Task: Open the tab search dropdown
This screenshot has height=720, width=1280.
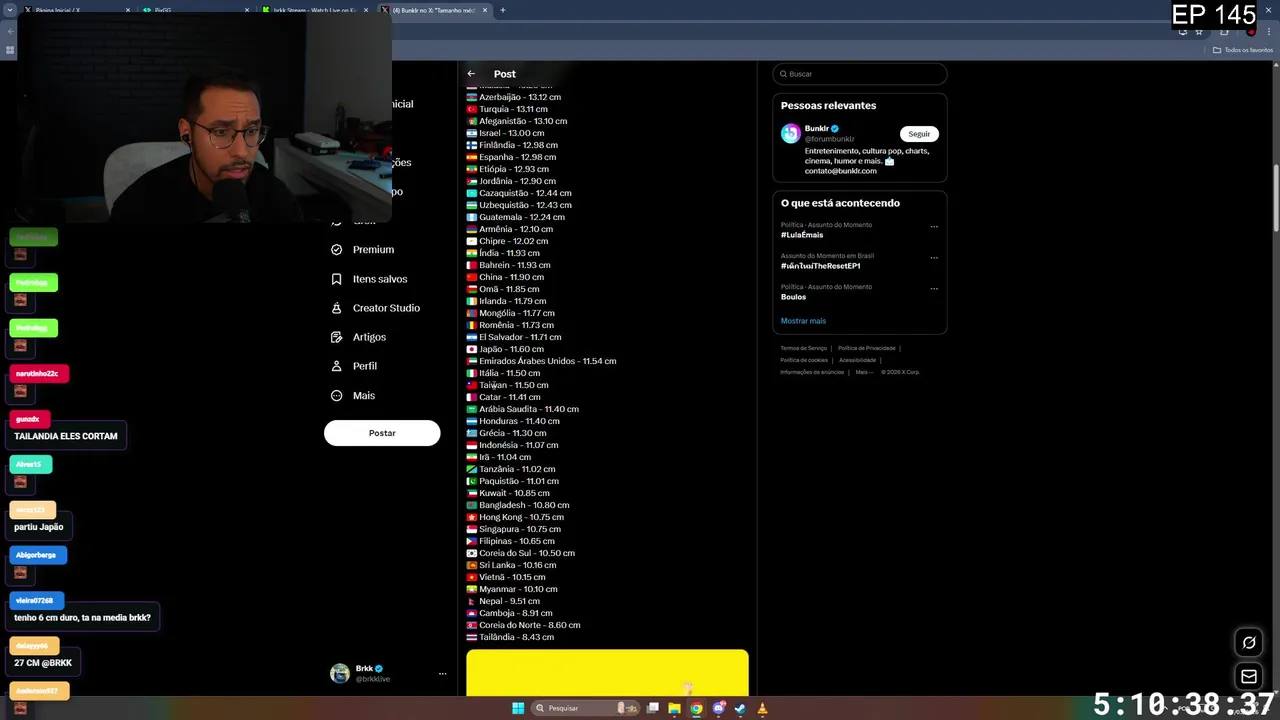Action: [10, 10]
